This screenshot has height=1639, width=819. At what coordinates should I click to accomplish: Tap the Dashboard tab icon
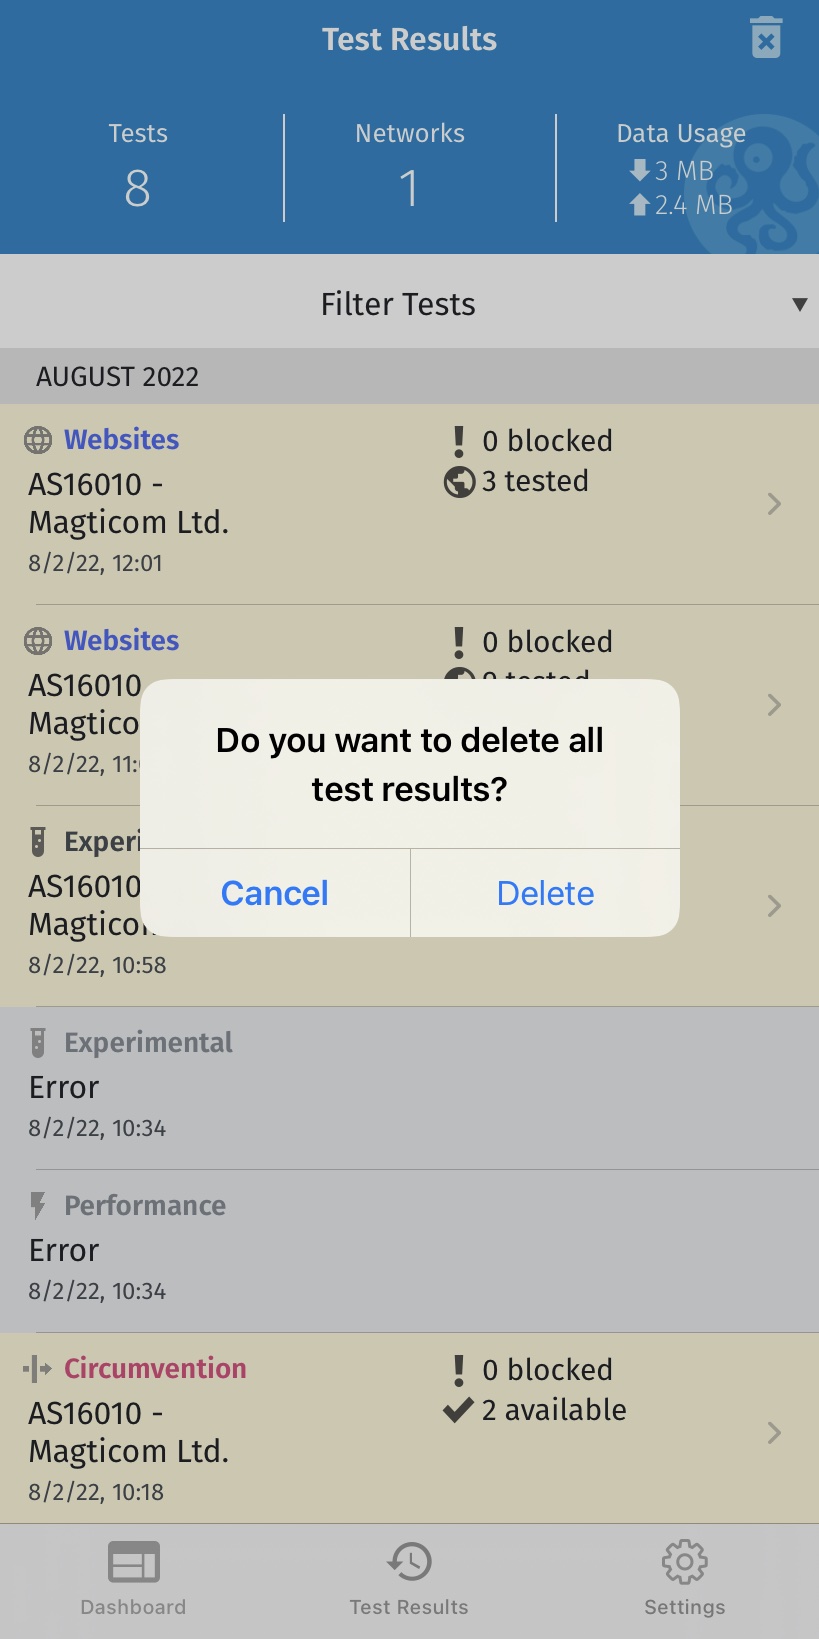(133, 1562)
